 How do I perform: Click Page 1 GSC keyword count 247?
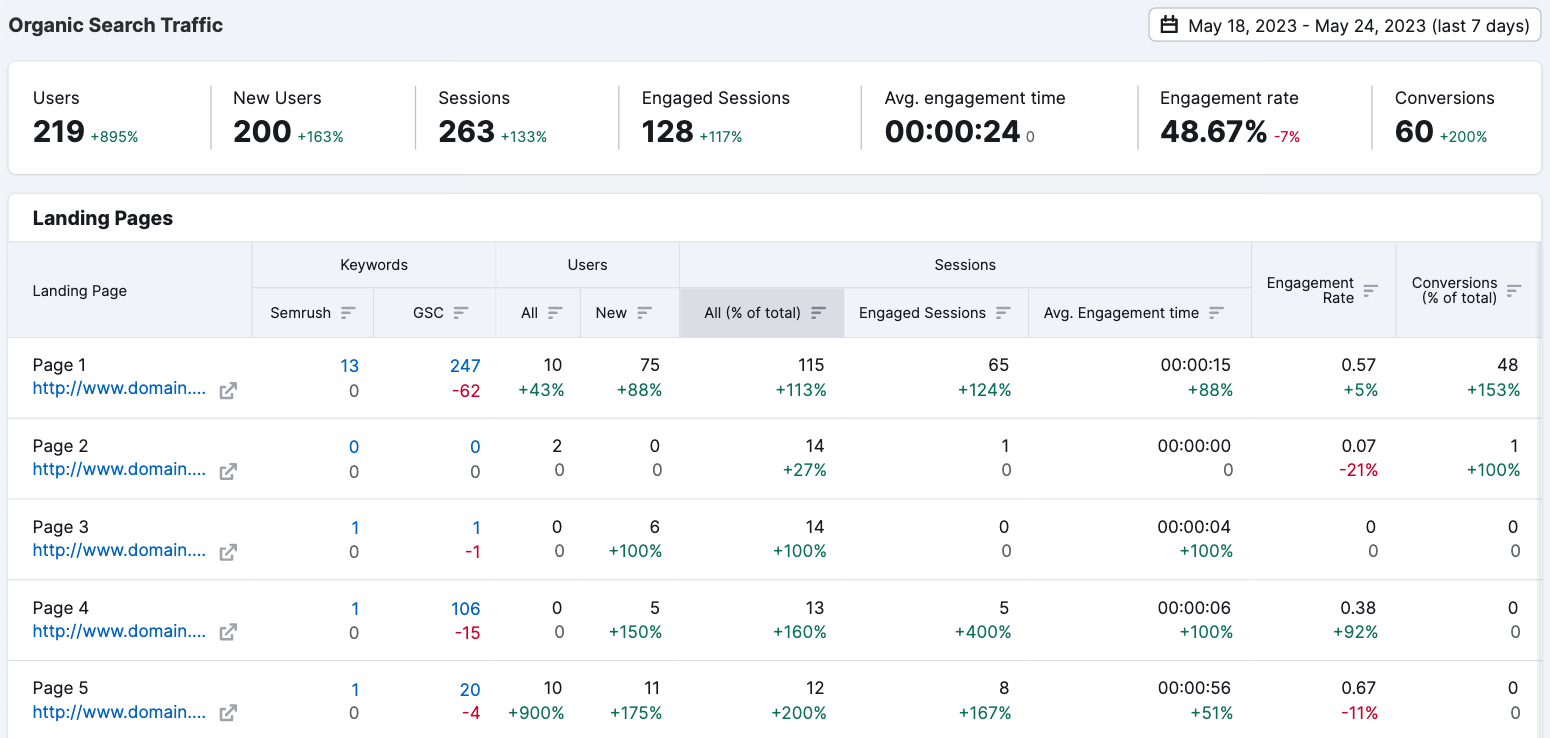(x=465, y=366)
